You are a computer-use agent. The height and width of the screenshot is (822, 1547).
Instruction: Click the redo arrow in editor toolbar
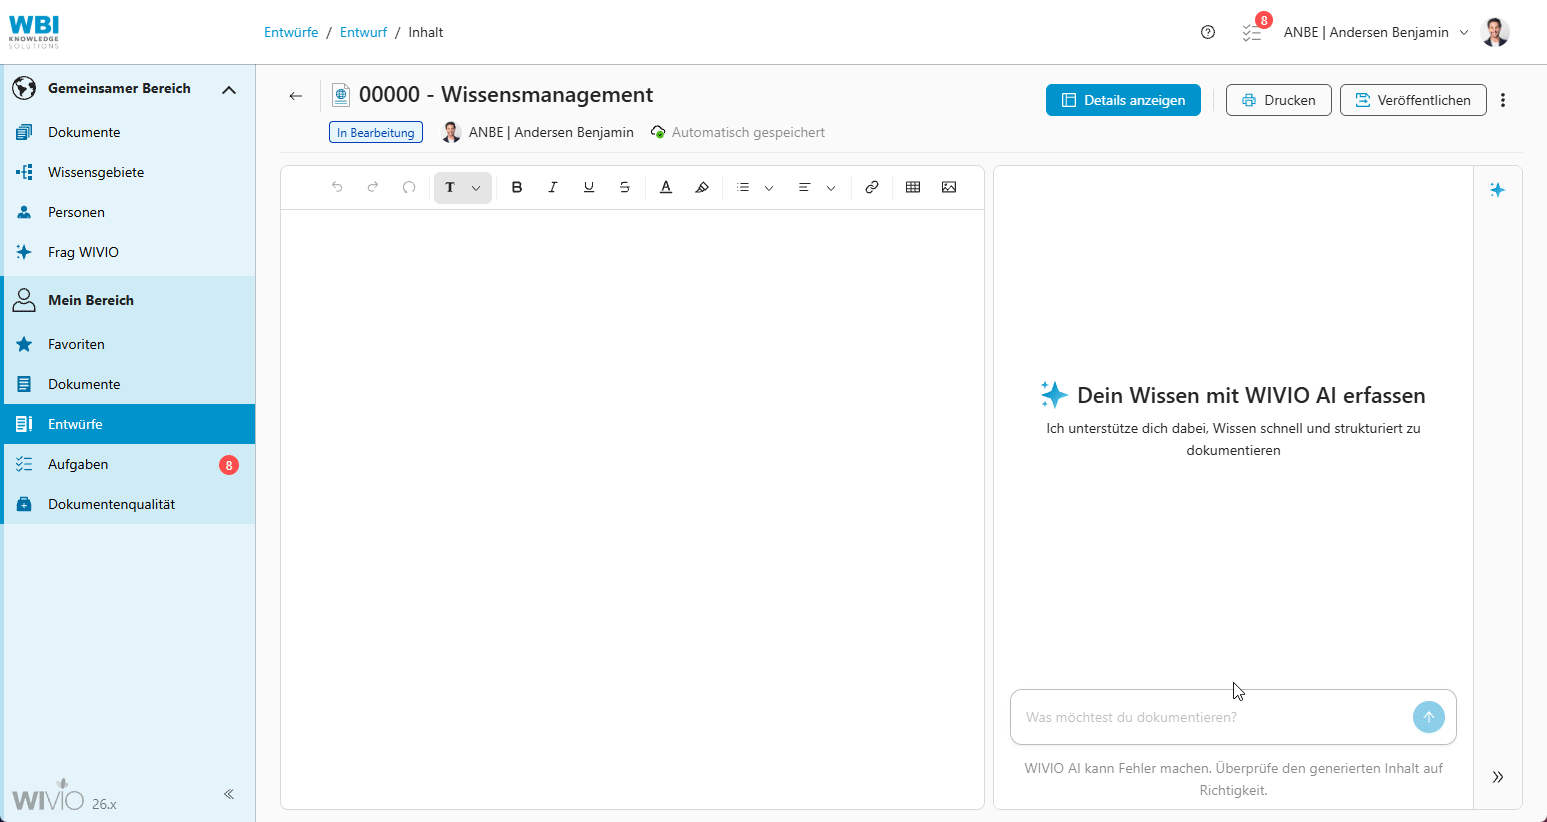(373, 187)
